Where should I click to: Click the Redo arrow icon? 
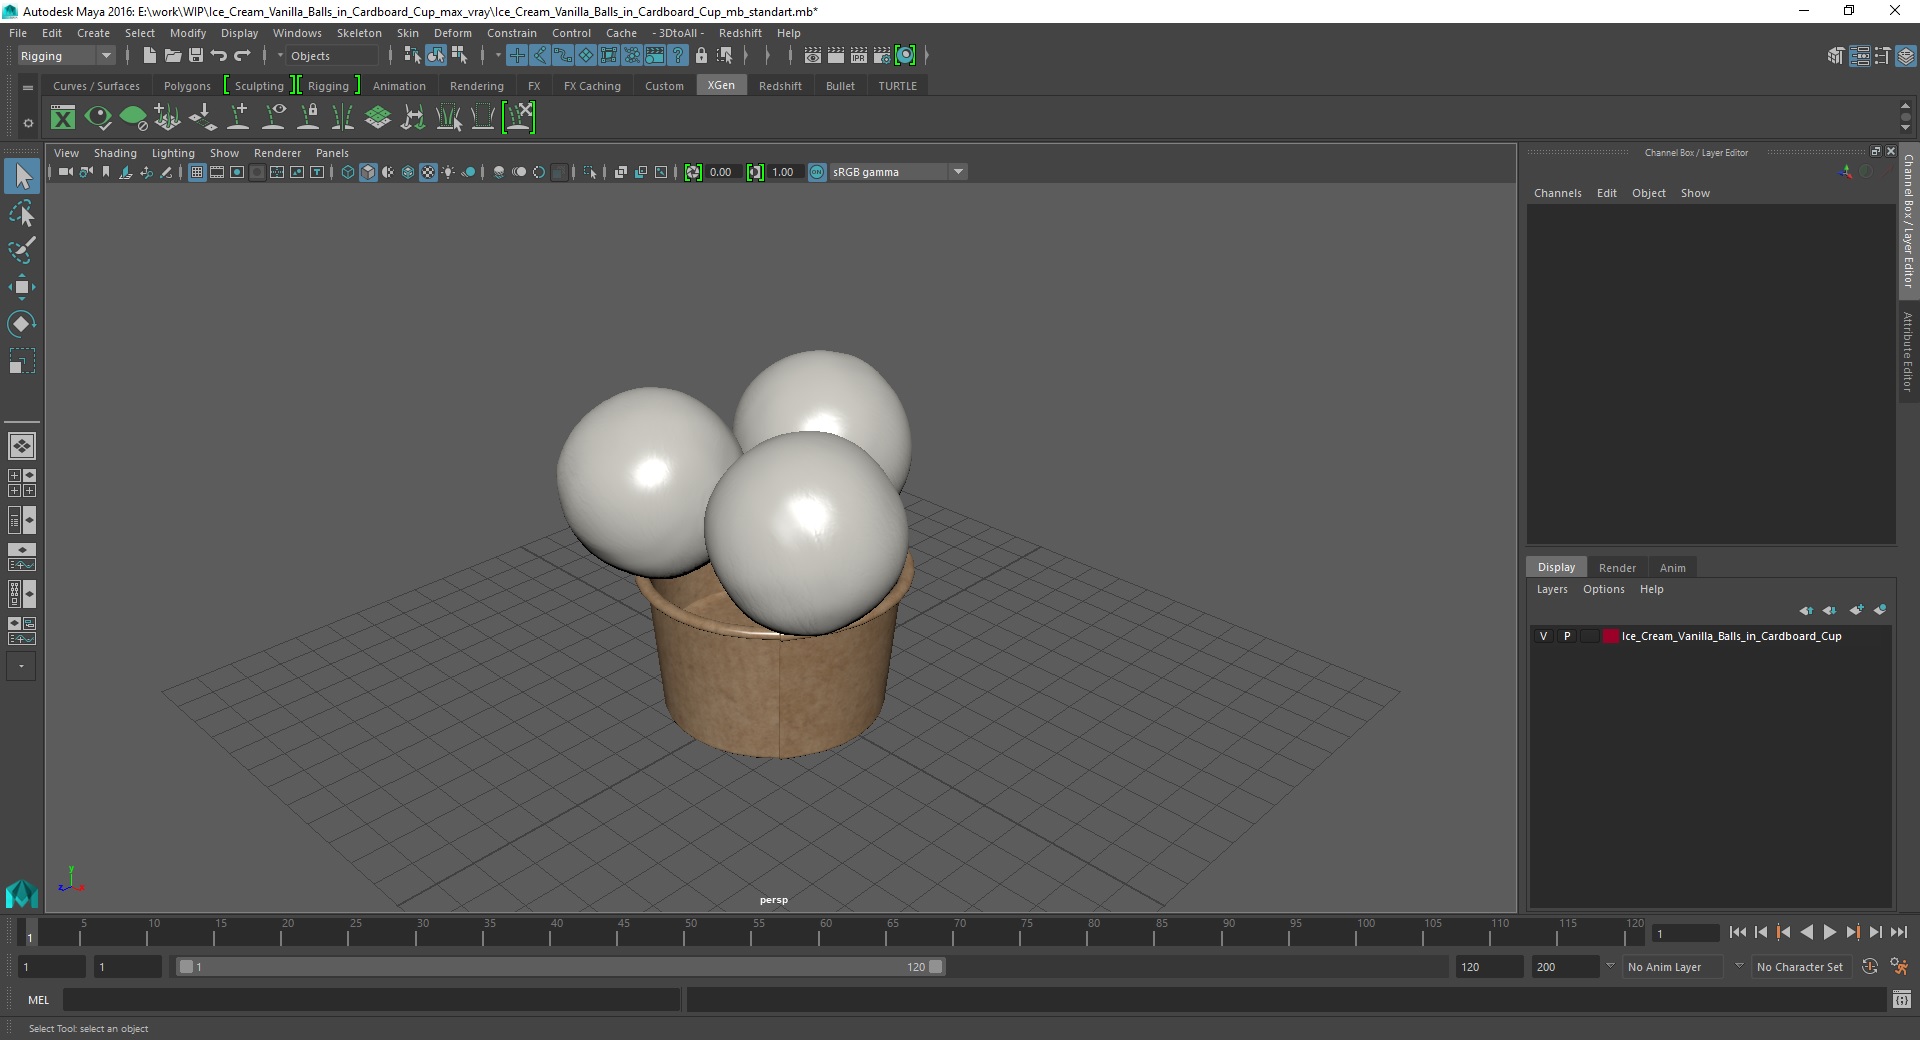(242, 56)
